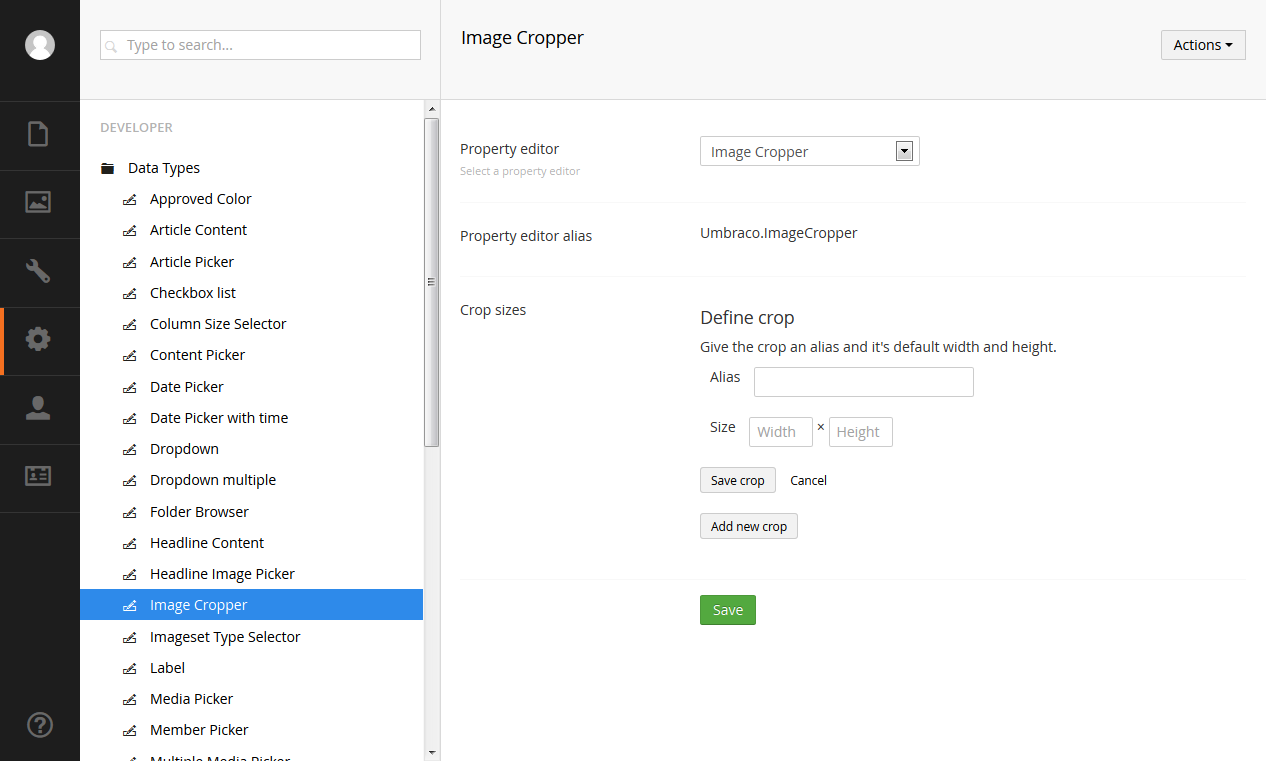The image size is (1266, 761).
Task: Click the Help question mark icon
Action: tap(39, 725)
